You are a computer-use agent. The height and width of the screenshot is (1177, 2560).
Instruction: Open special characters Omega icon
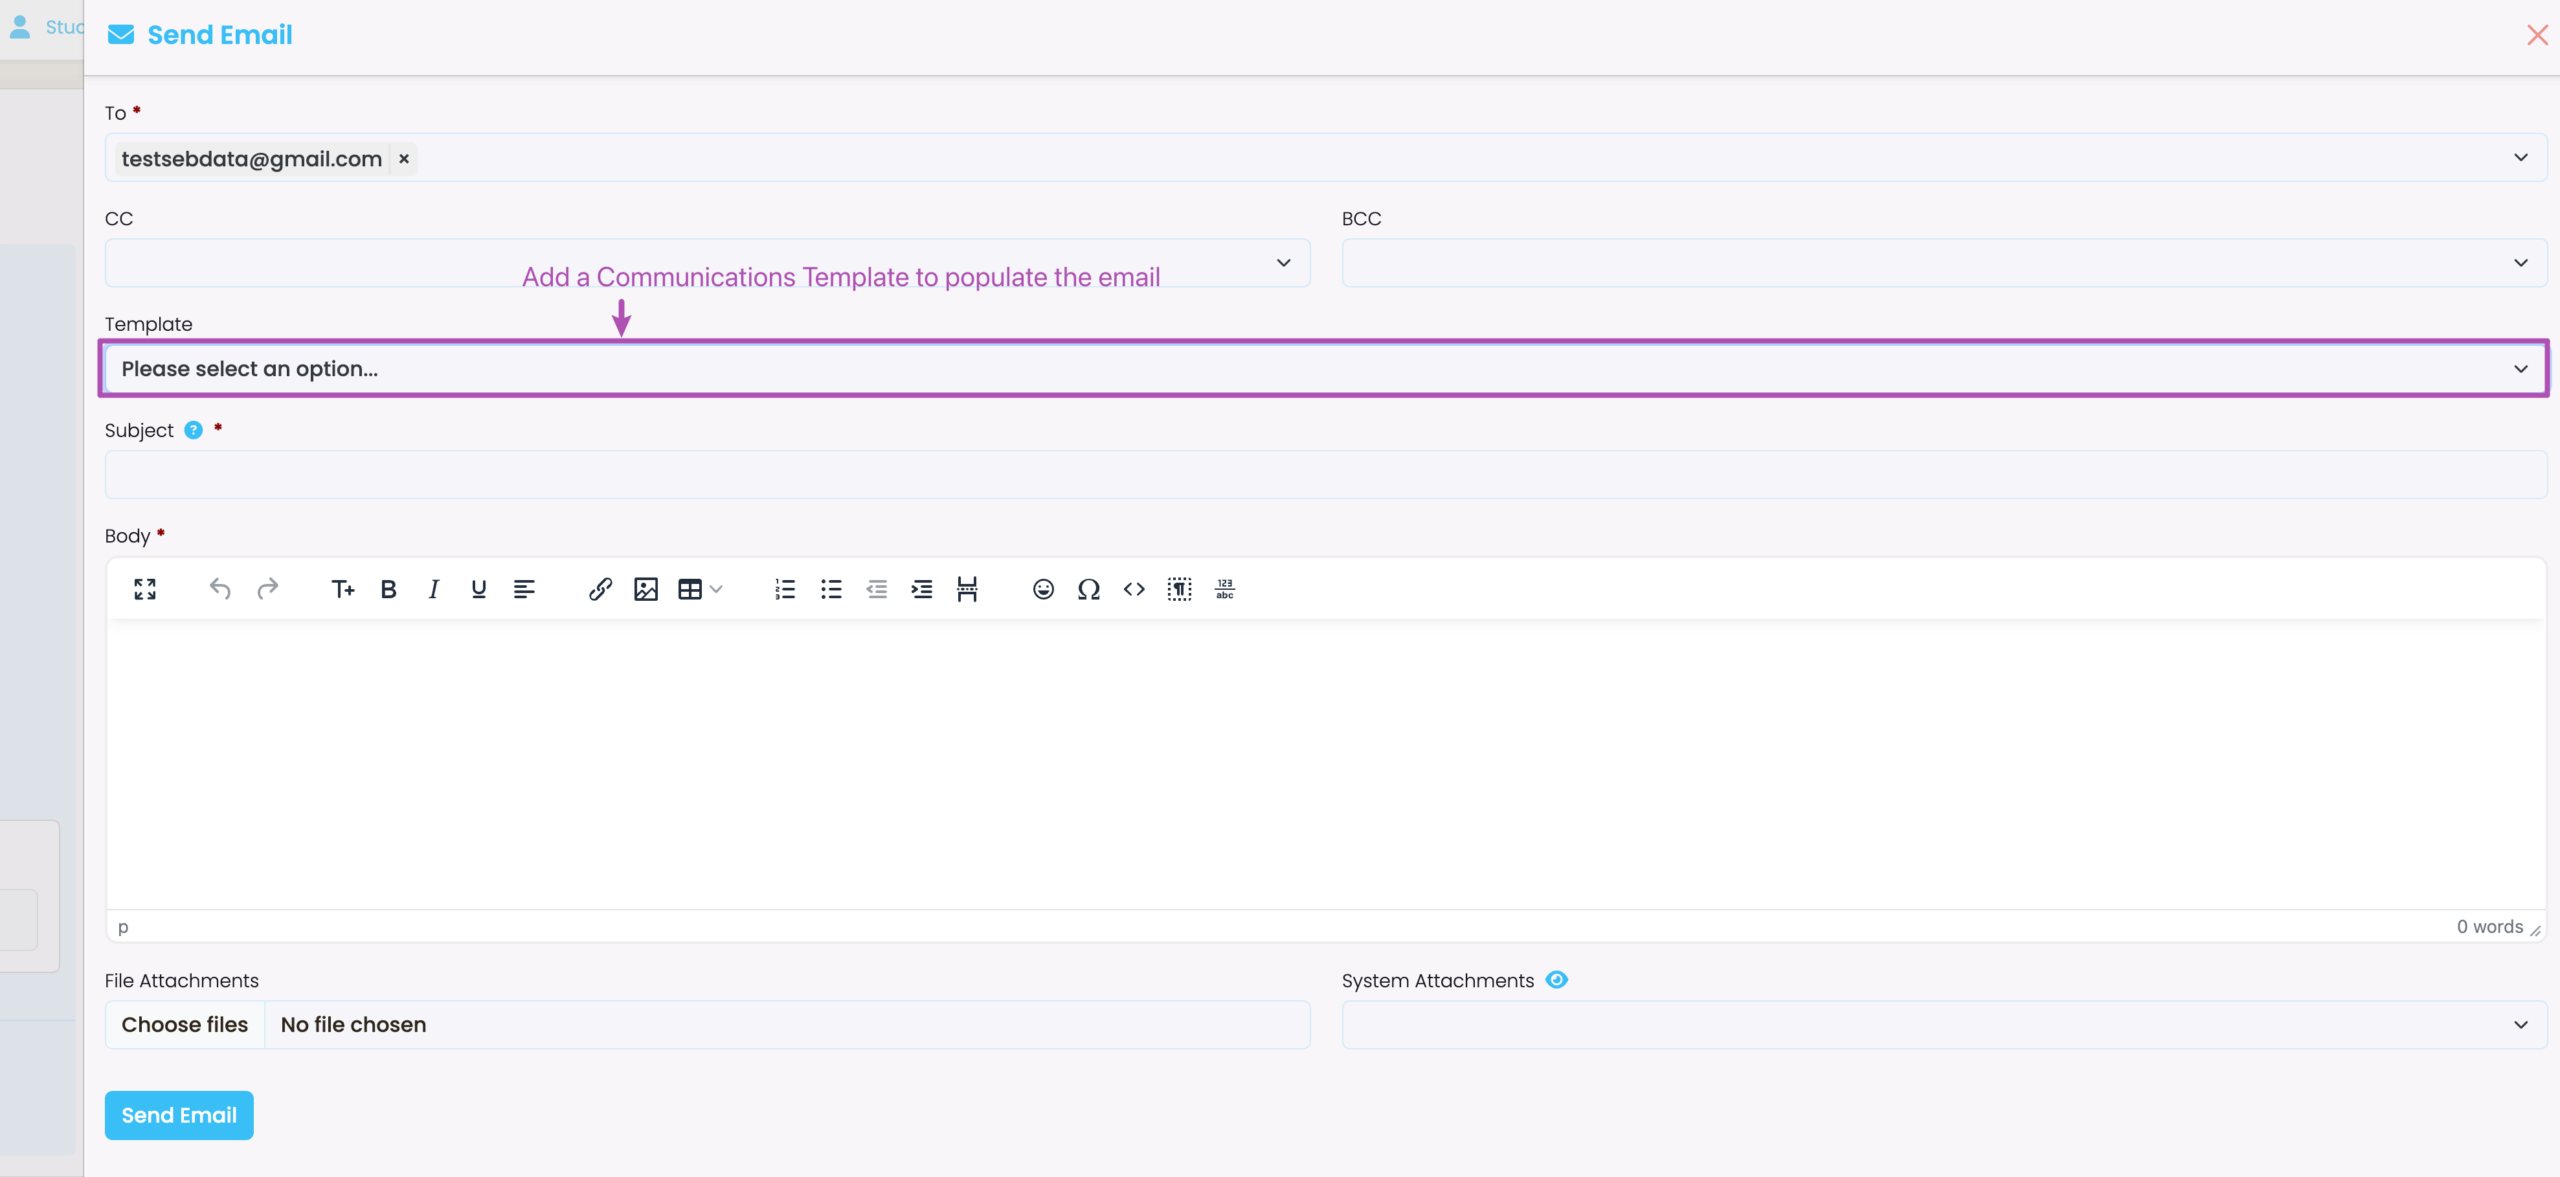click(1088, 589)
